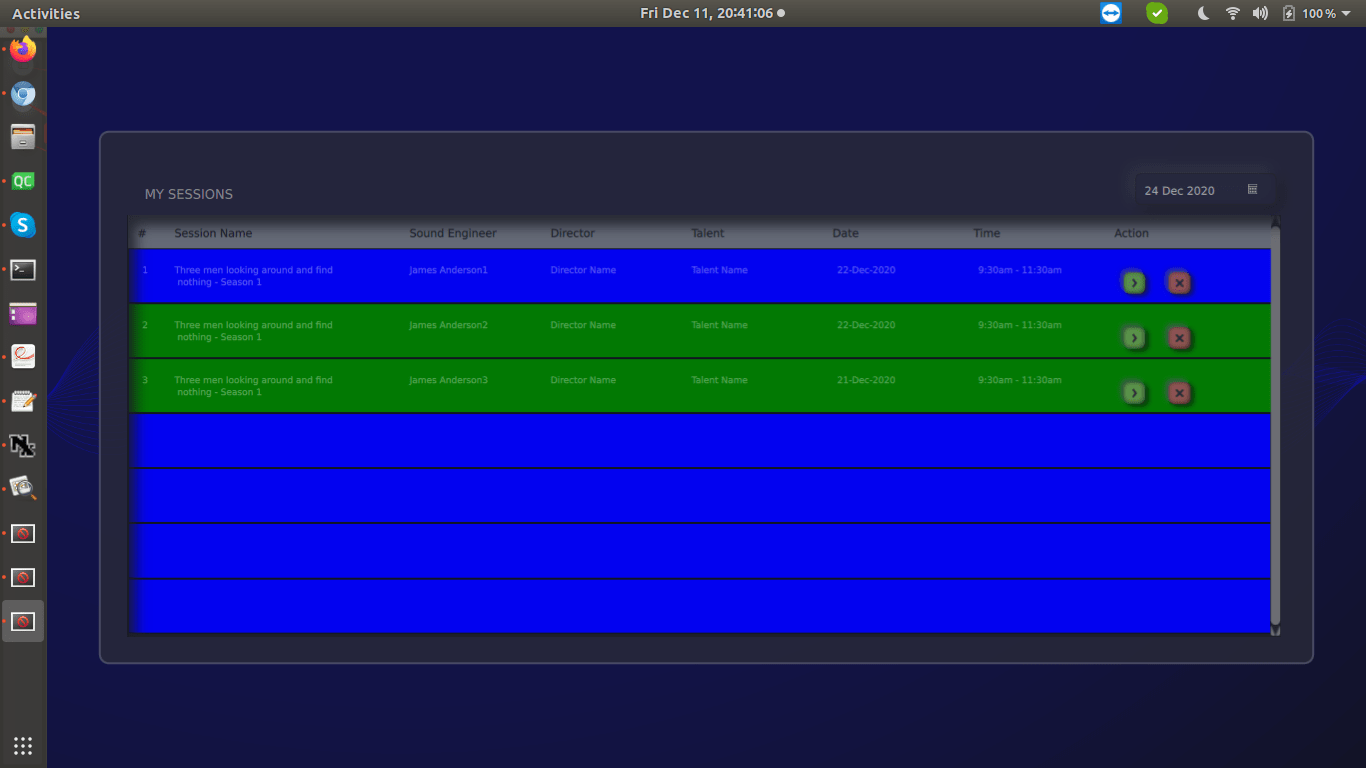
Task: Start the Terminal from the dock
Action: pyautogui.click(x=22, y=269)
